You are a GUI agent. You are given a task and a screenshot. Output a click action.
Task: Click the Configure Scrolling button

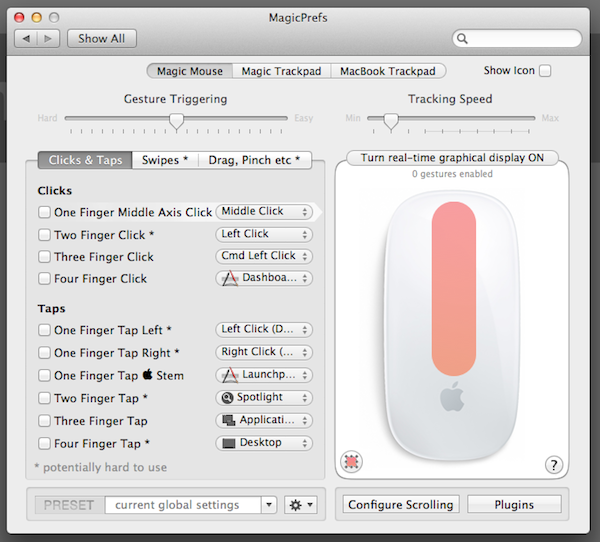click(401, 504)
